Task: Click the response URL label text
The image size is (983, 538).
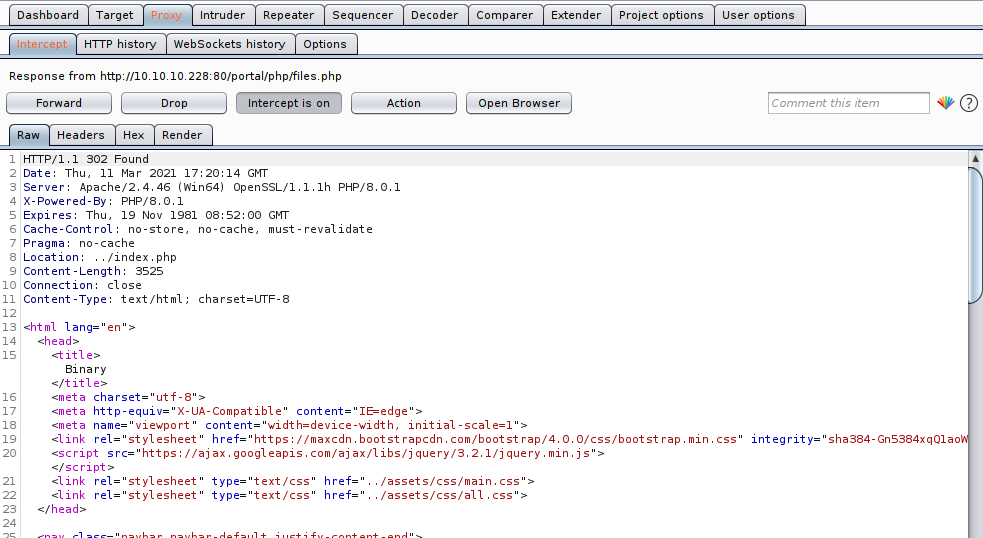Action: 176,76
